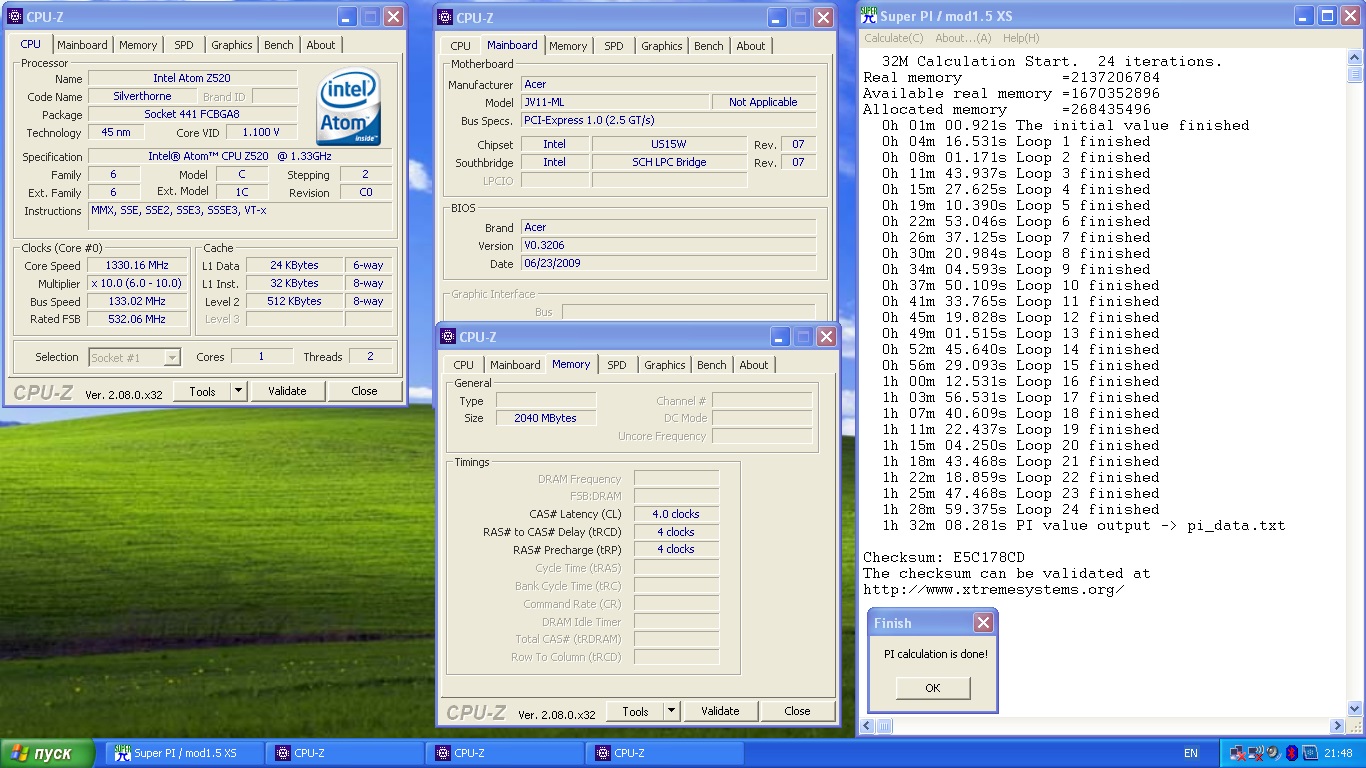Click OK in the Finish dialog
This screenshot has width=1366, height=768.
click(932, 688)
